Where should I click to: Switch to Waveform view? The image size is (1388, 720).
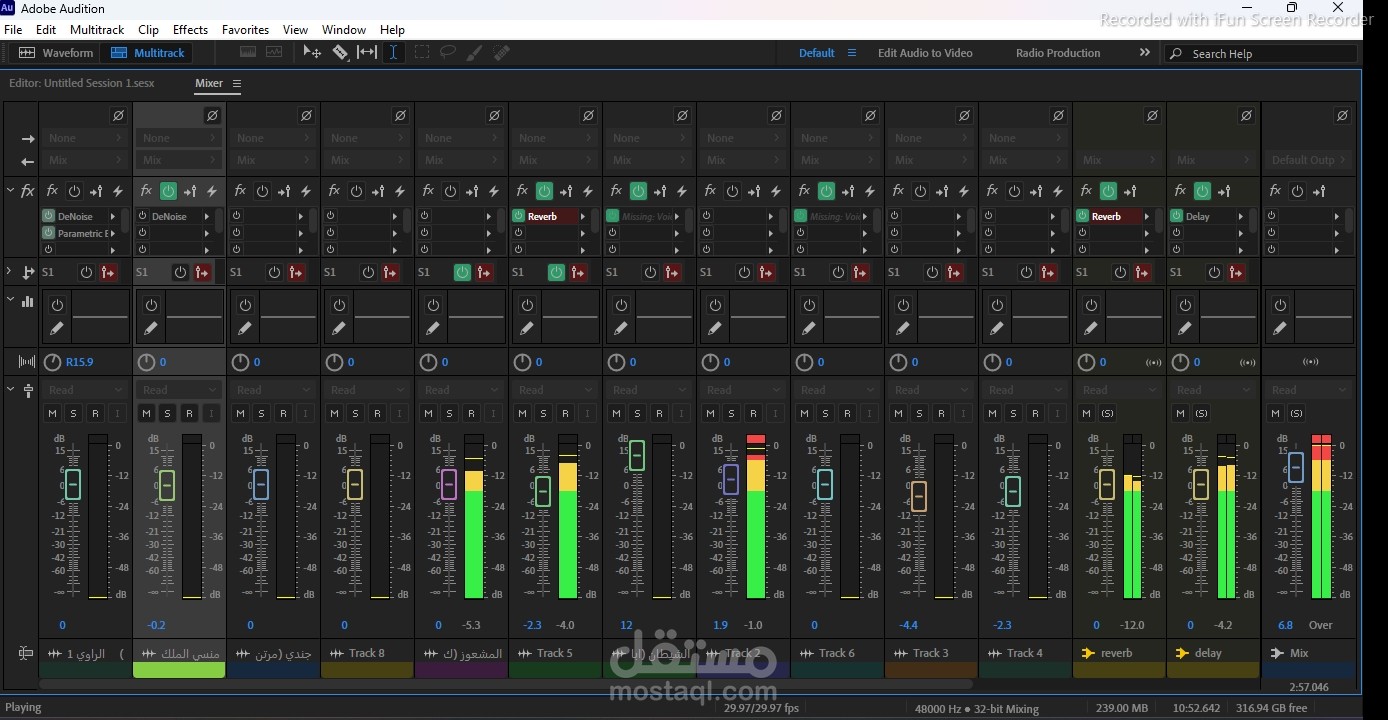(56, 53)
